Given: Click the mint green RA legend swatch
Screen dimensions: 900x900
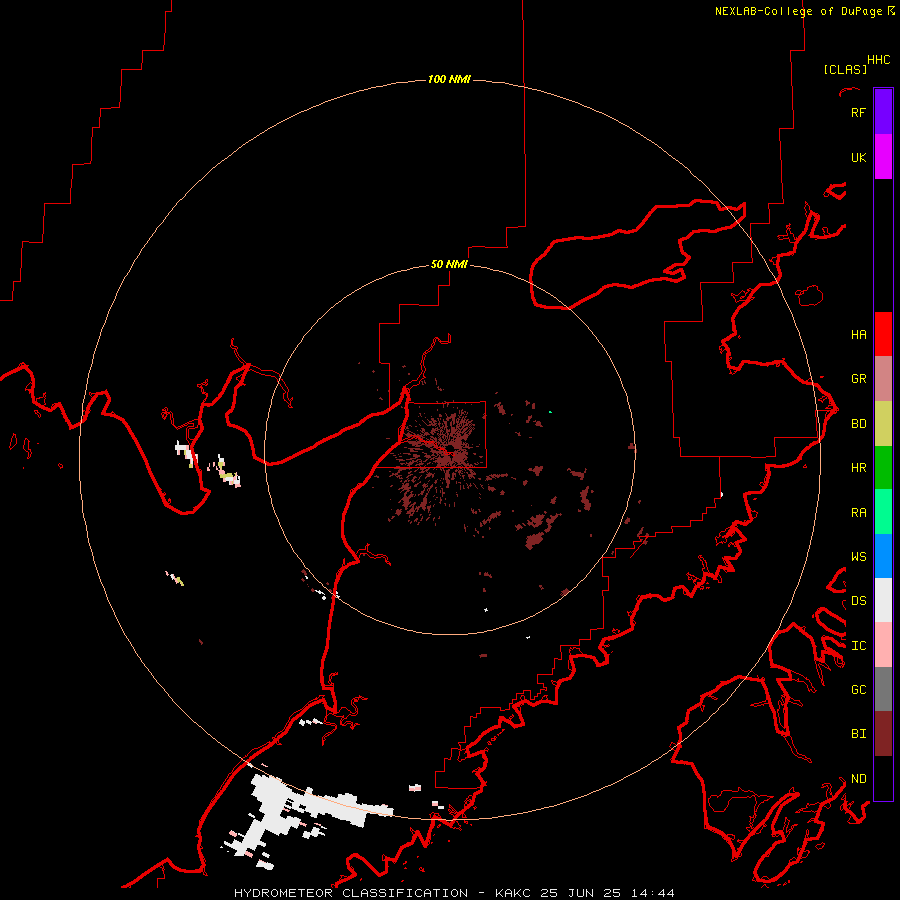Looking at the screenshot, I should click(x=883, y=512).
